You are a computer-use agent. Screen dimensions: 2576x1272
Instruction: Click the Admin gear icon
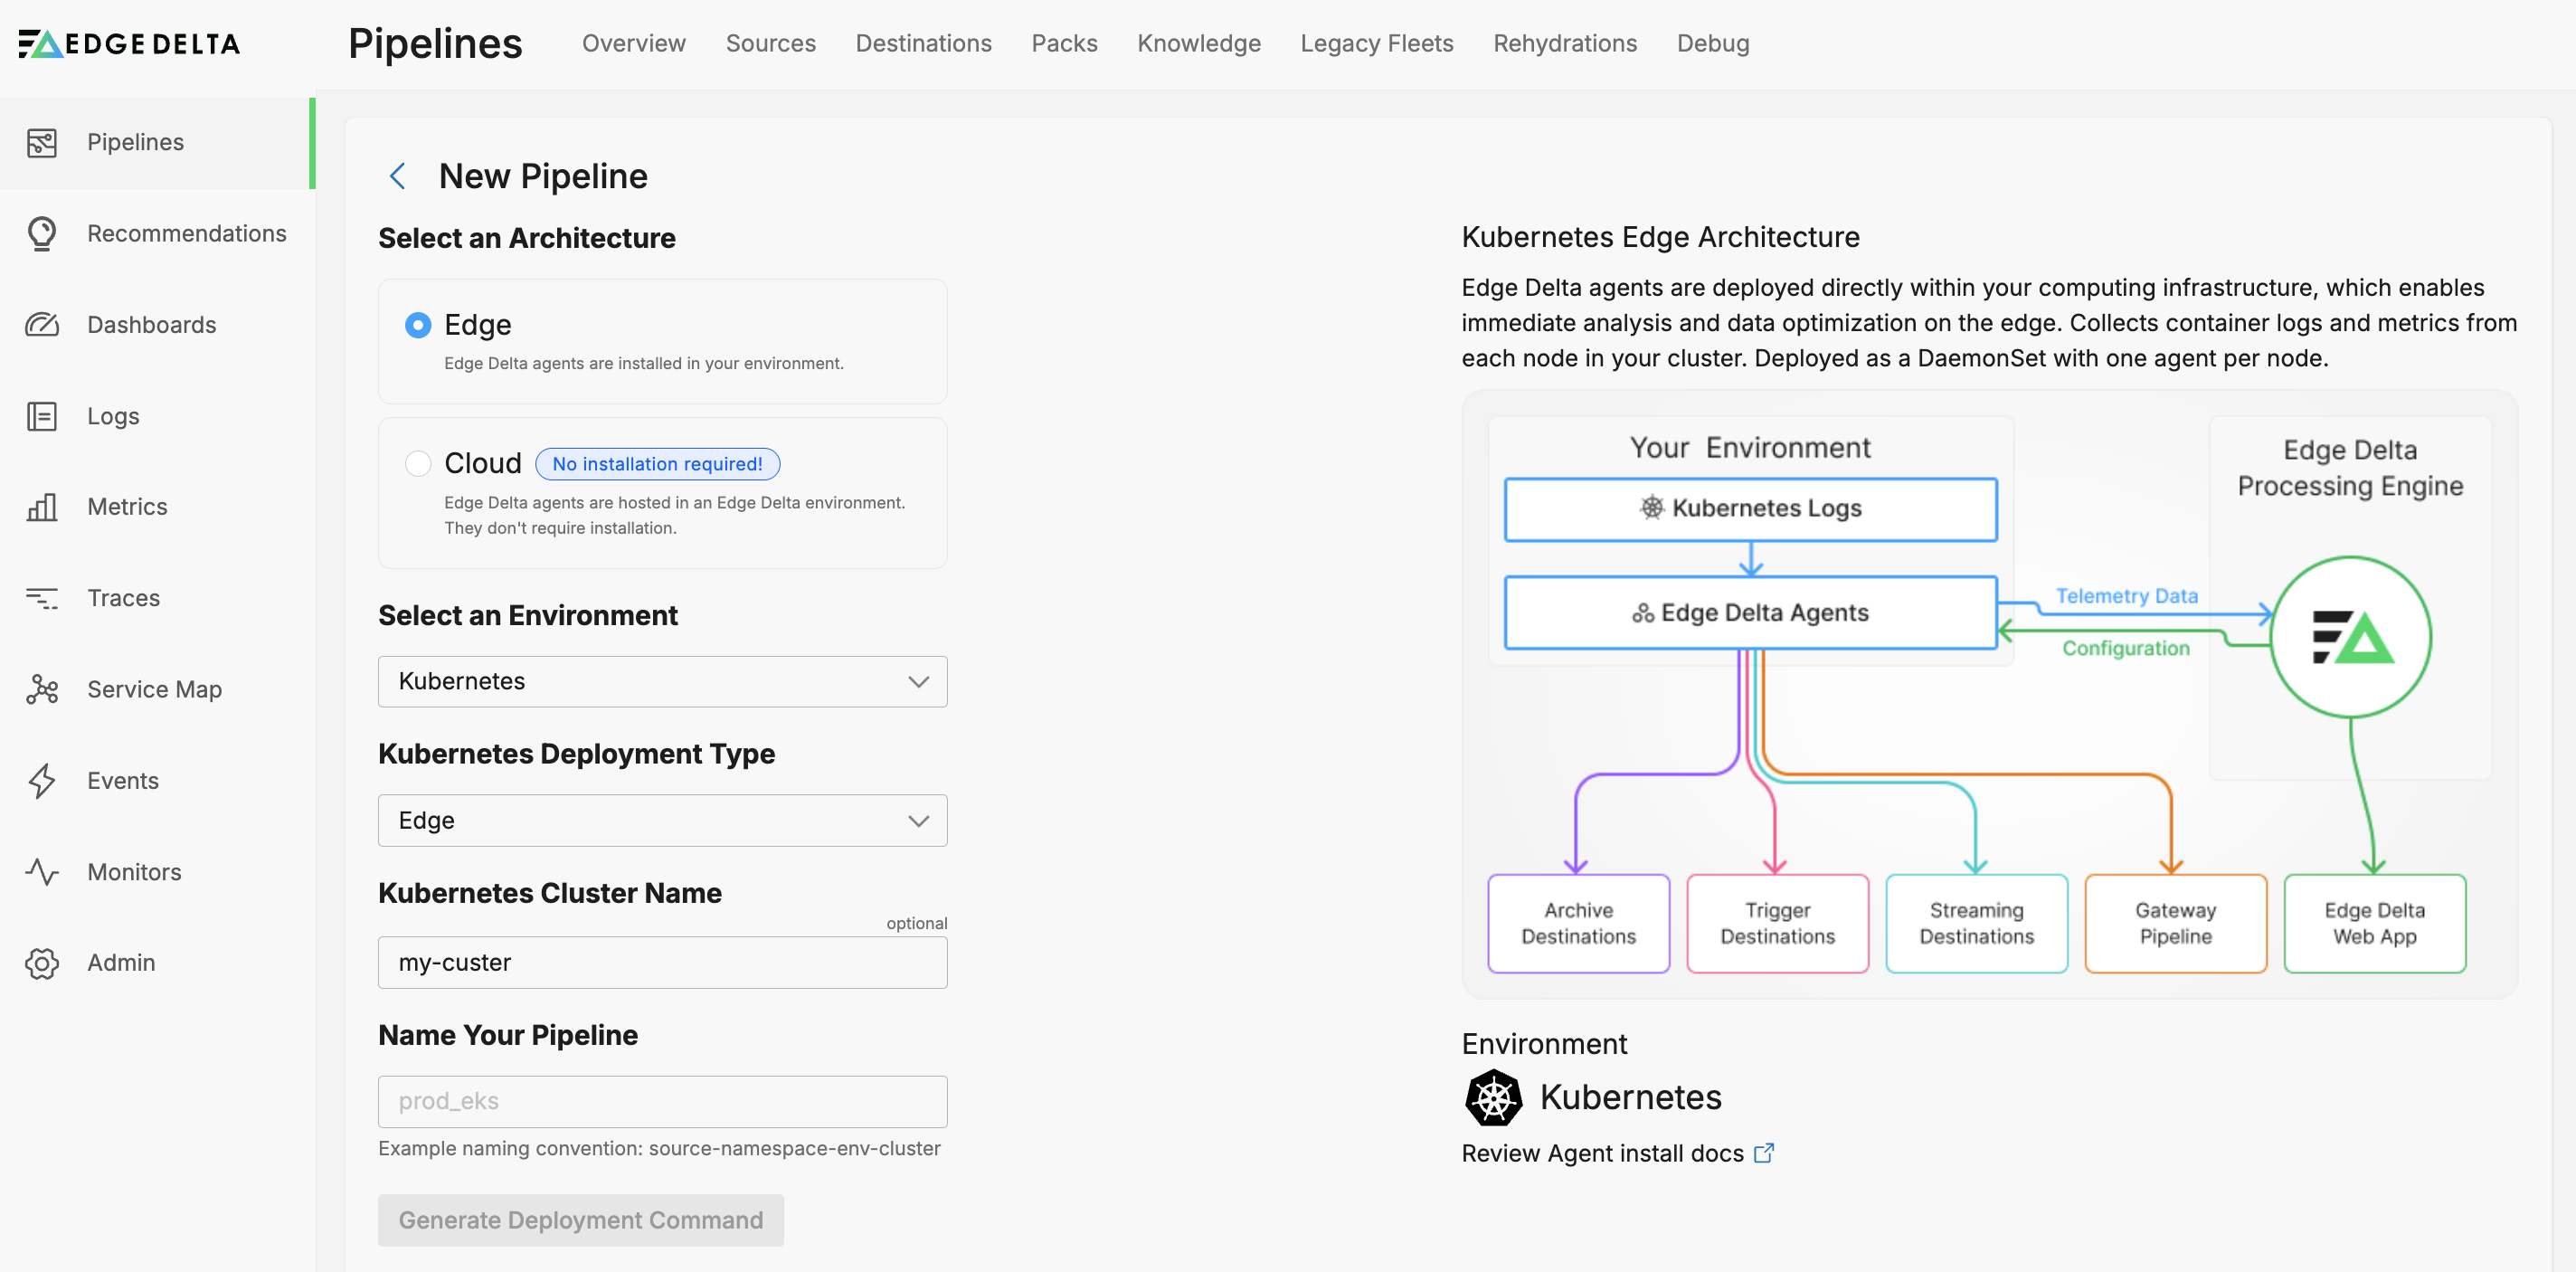(42, 963)
